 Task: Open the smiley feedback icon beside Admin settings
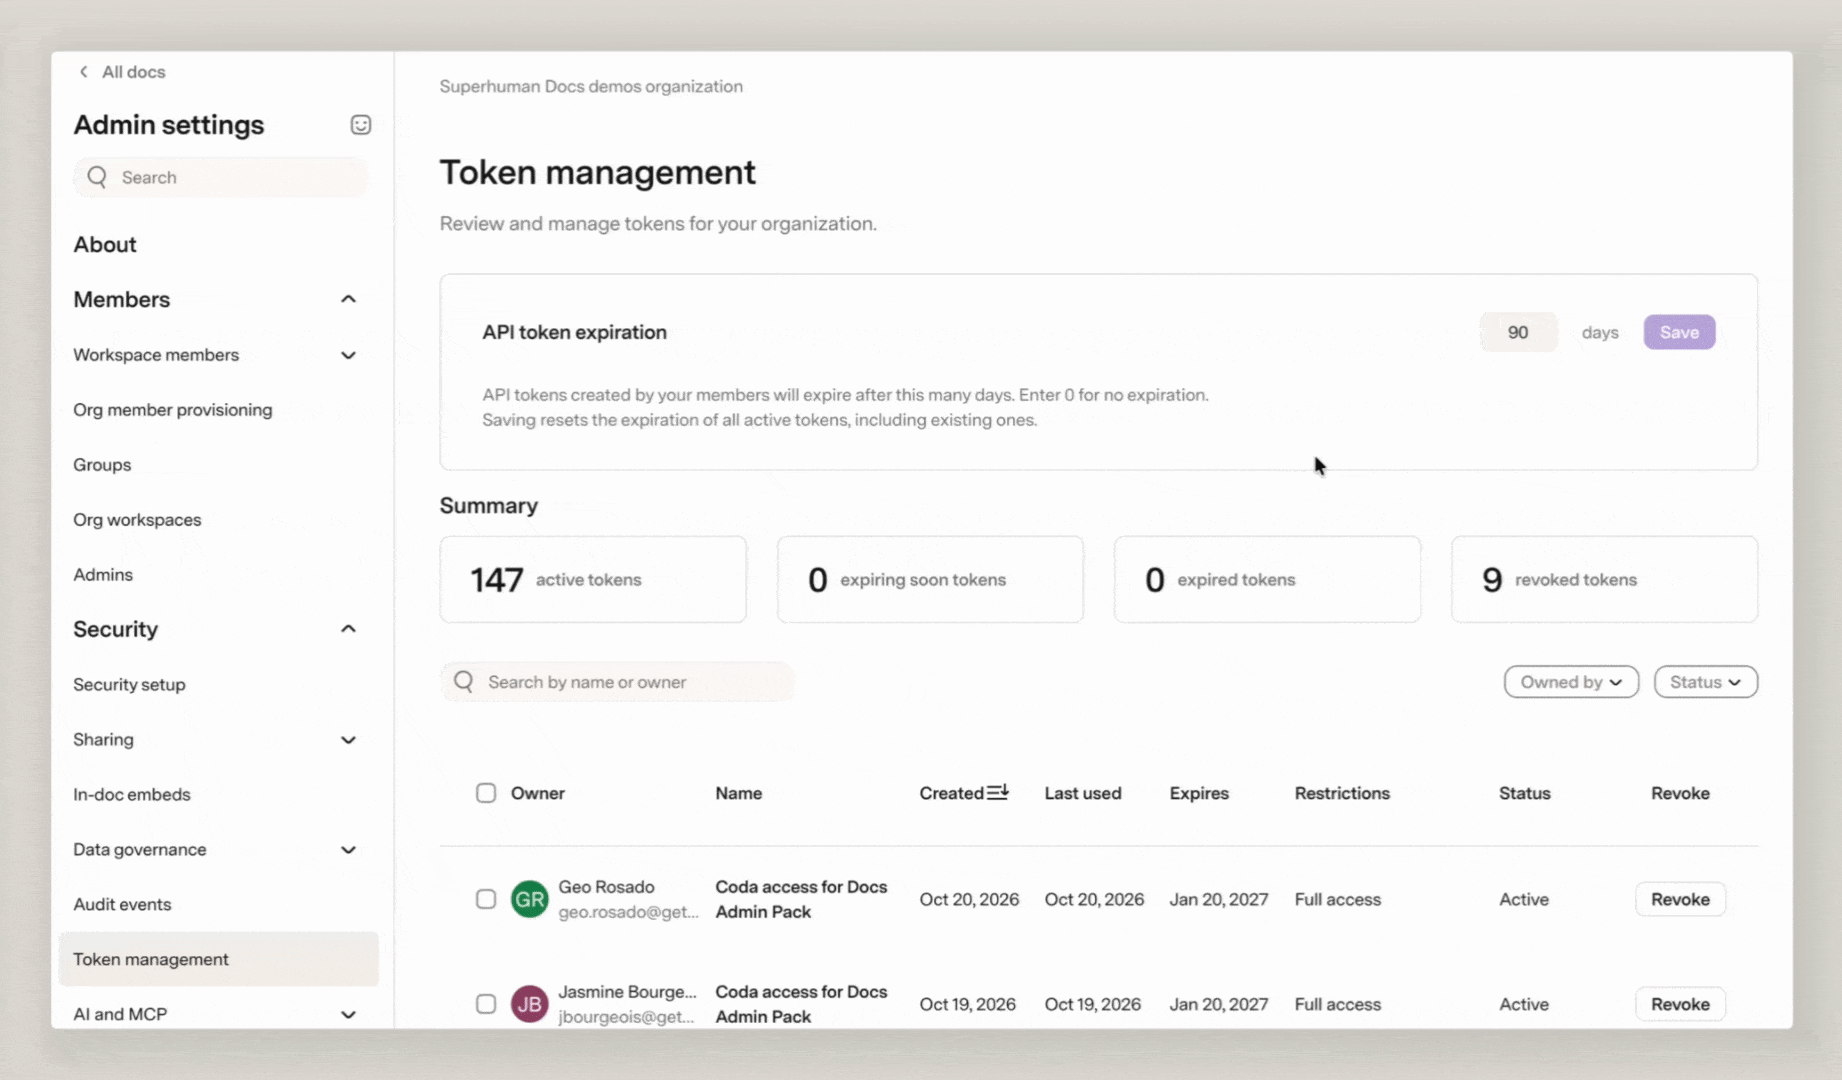[361, 125]
